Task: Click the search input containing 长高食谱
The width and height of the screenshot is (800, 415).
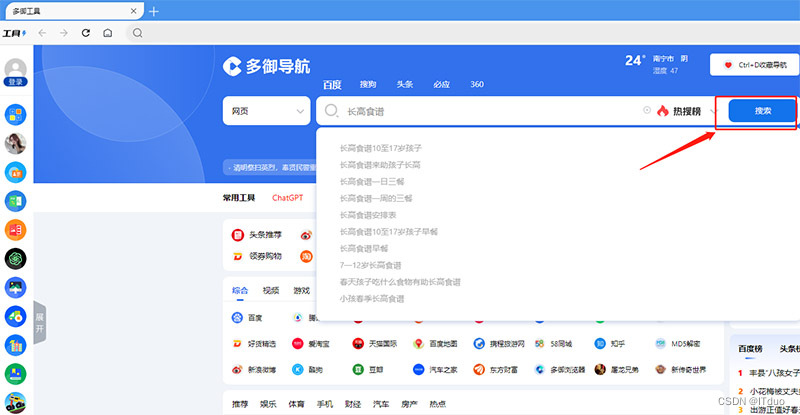Action: pyautogui.click(x=480, y=111)
